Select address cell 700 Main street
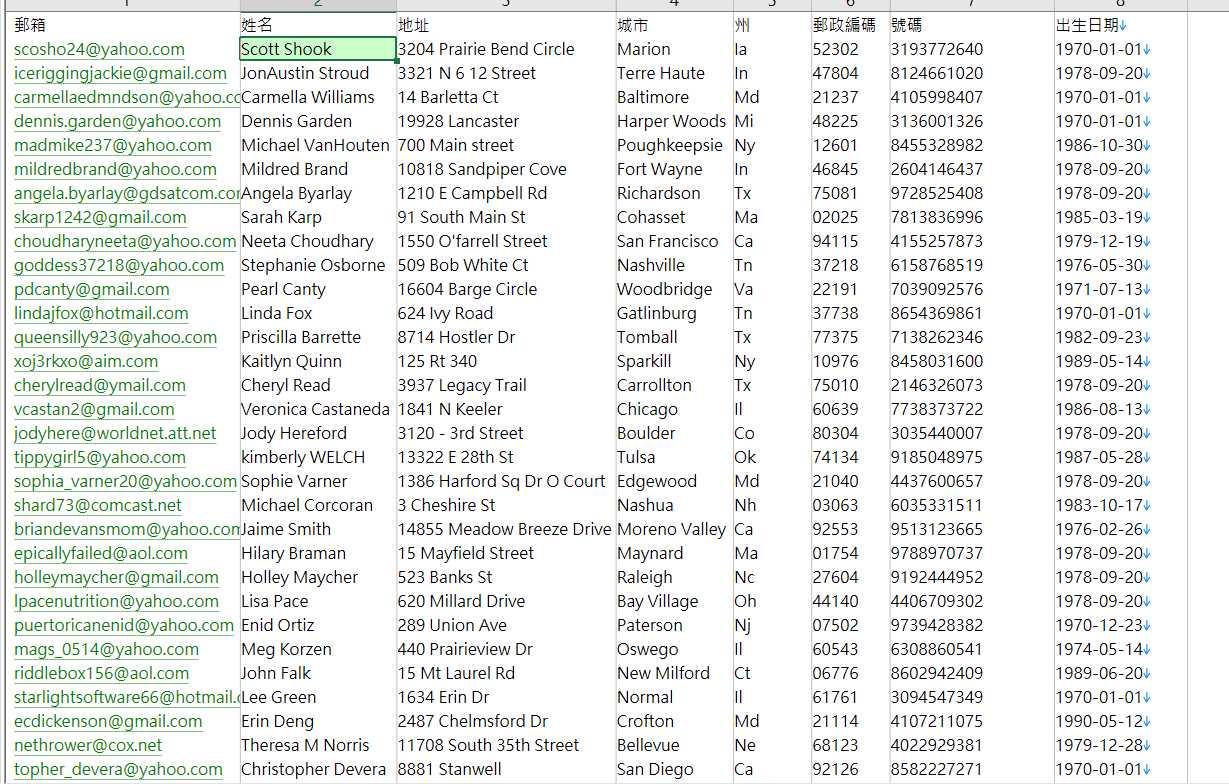 tap(506, 145)
